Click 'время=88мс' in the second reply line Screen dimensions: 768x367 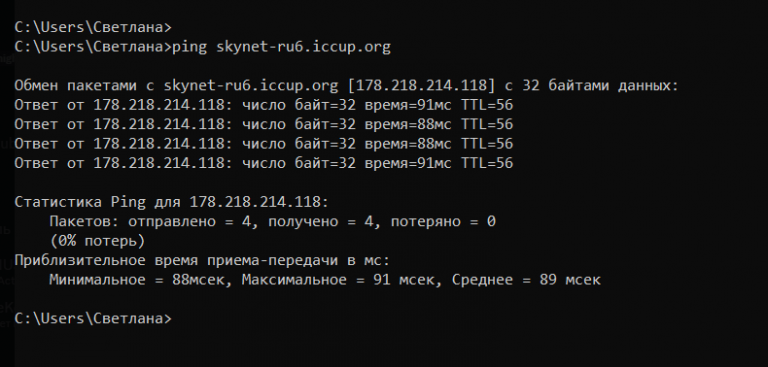tap(408, 124)
